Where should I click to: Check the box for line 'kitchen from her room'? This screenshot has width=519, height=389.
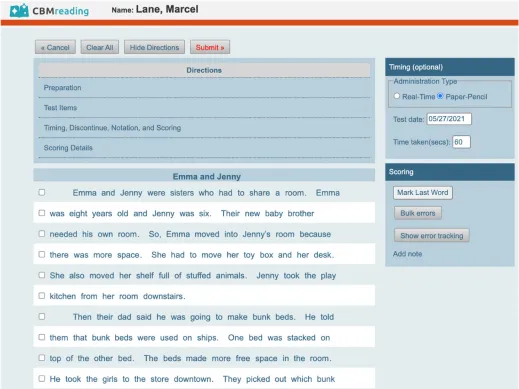point(42,296)
